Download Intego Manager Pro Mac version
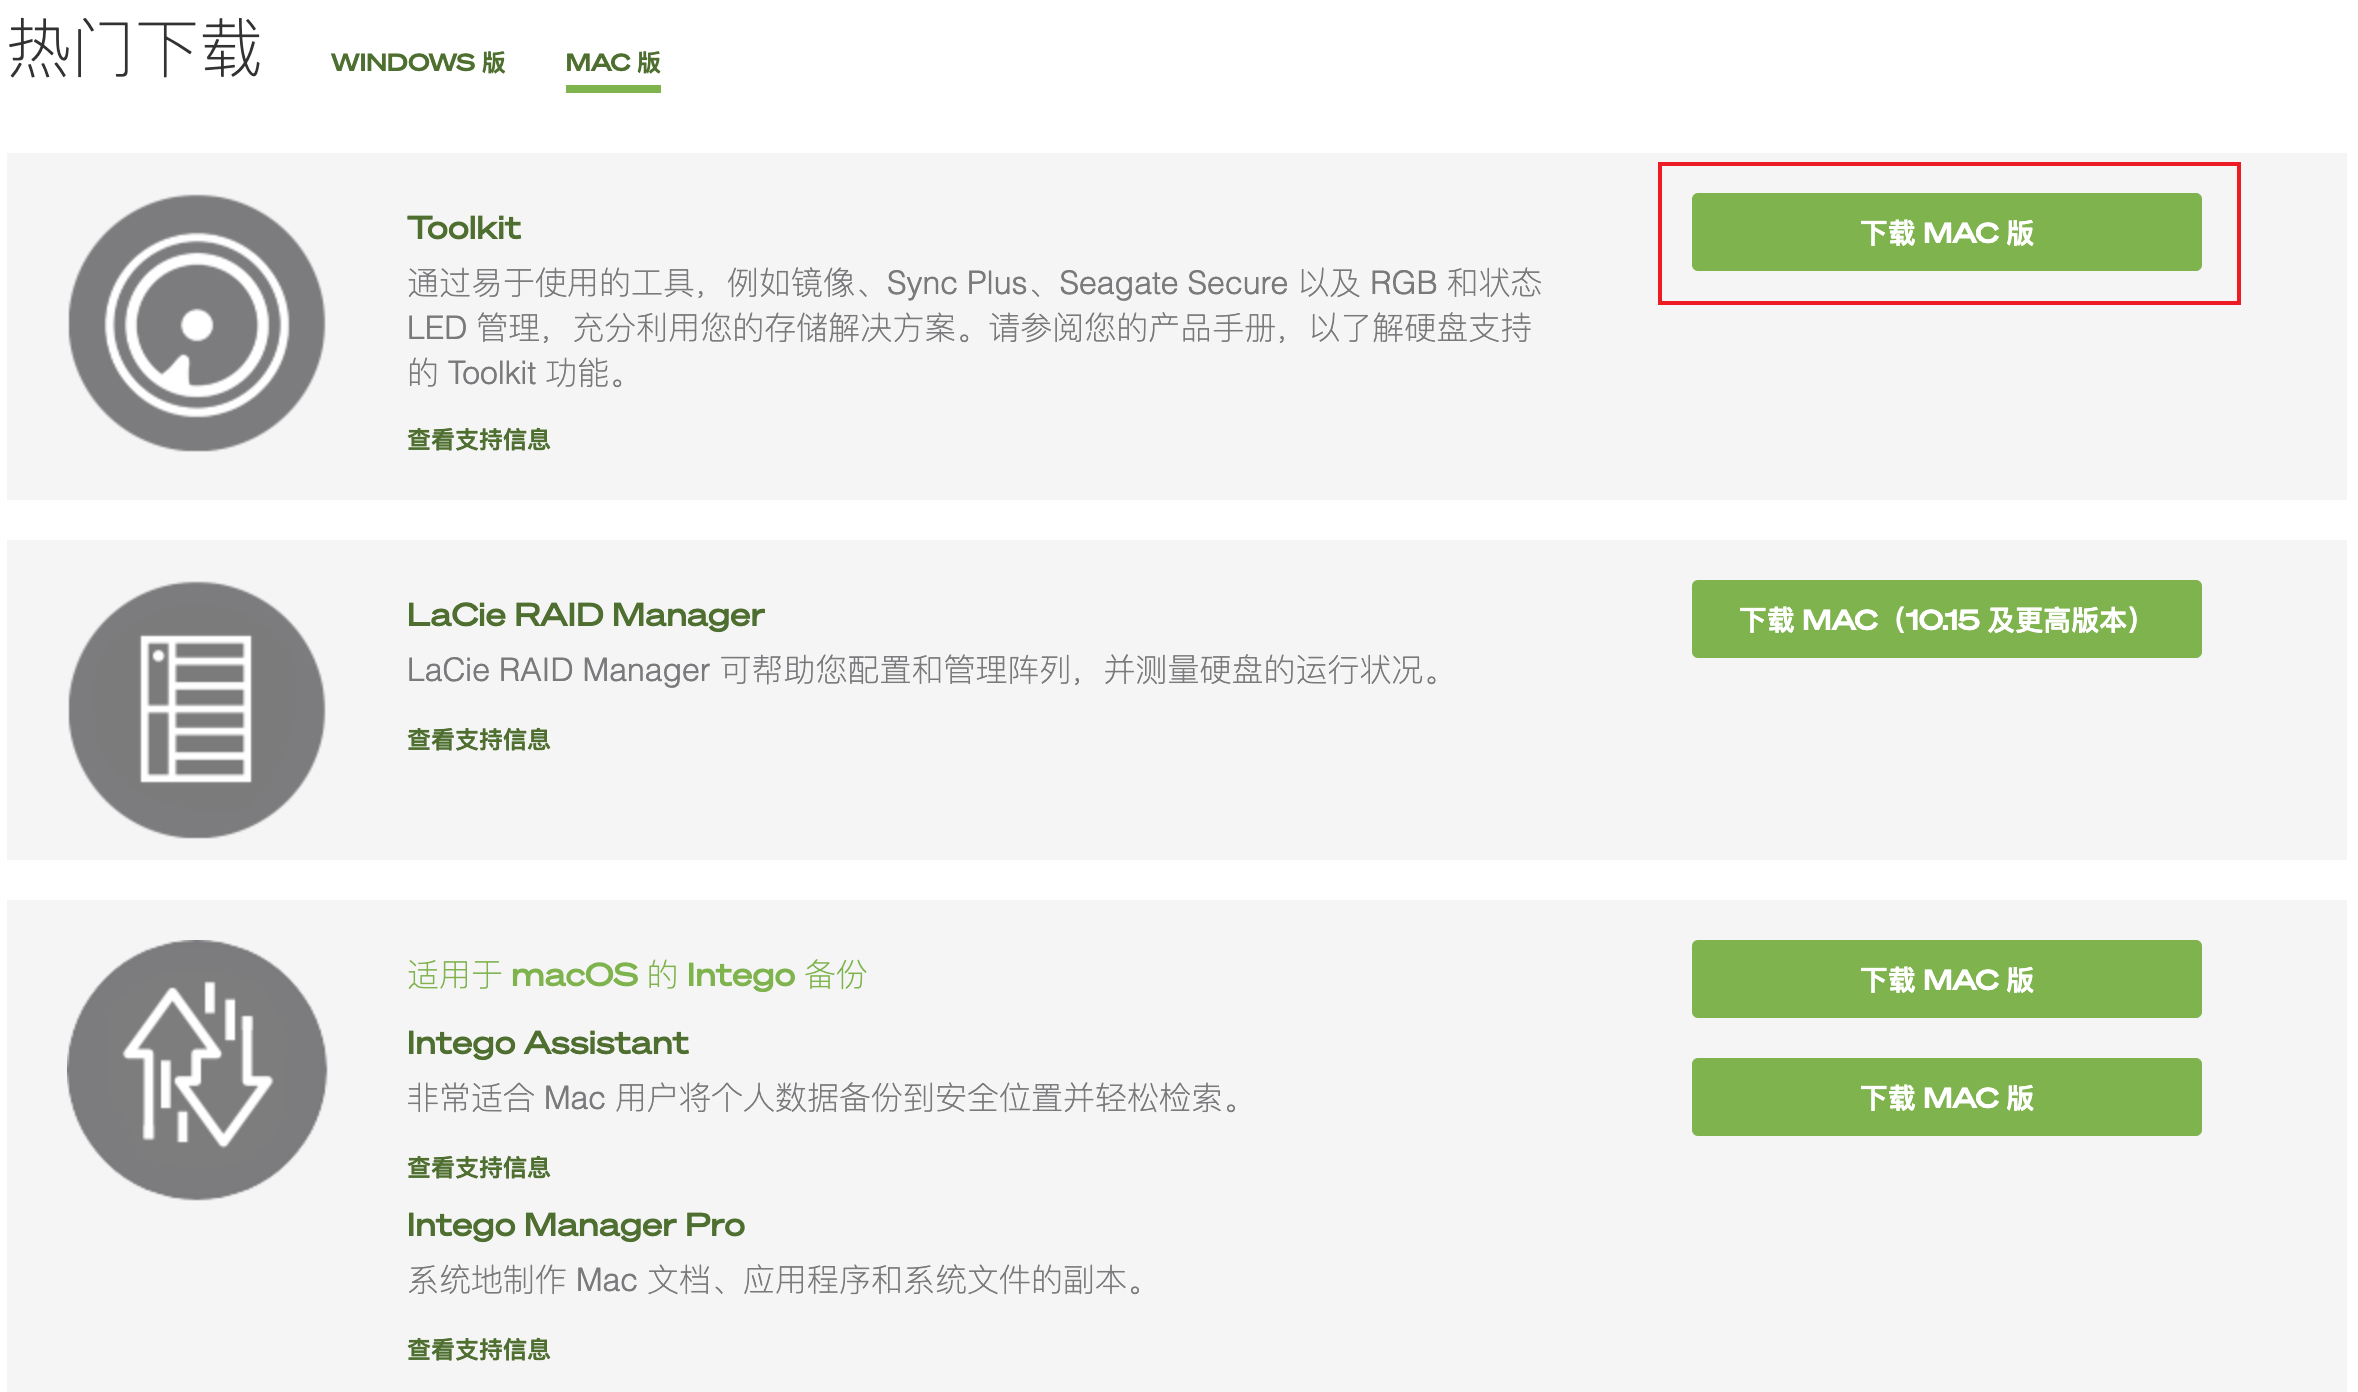Screen dimensions: 2358x1392 pyautogui.click(x=1945, y=1097)
